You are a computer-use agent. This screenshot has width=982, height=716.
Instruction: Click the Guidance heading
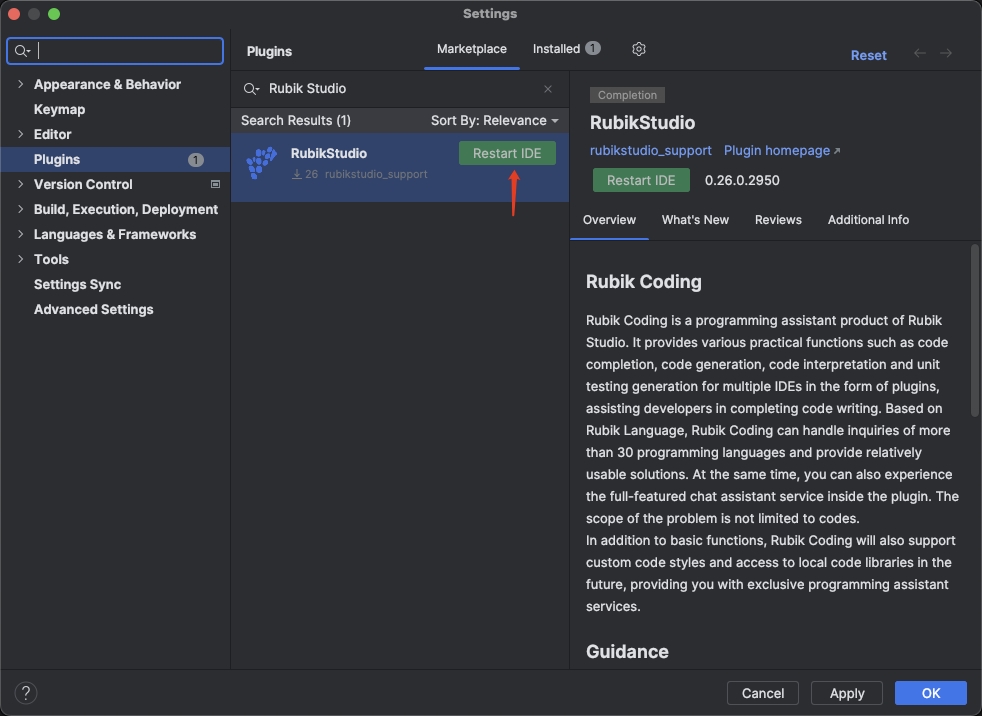point(628,651)
